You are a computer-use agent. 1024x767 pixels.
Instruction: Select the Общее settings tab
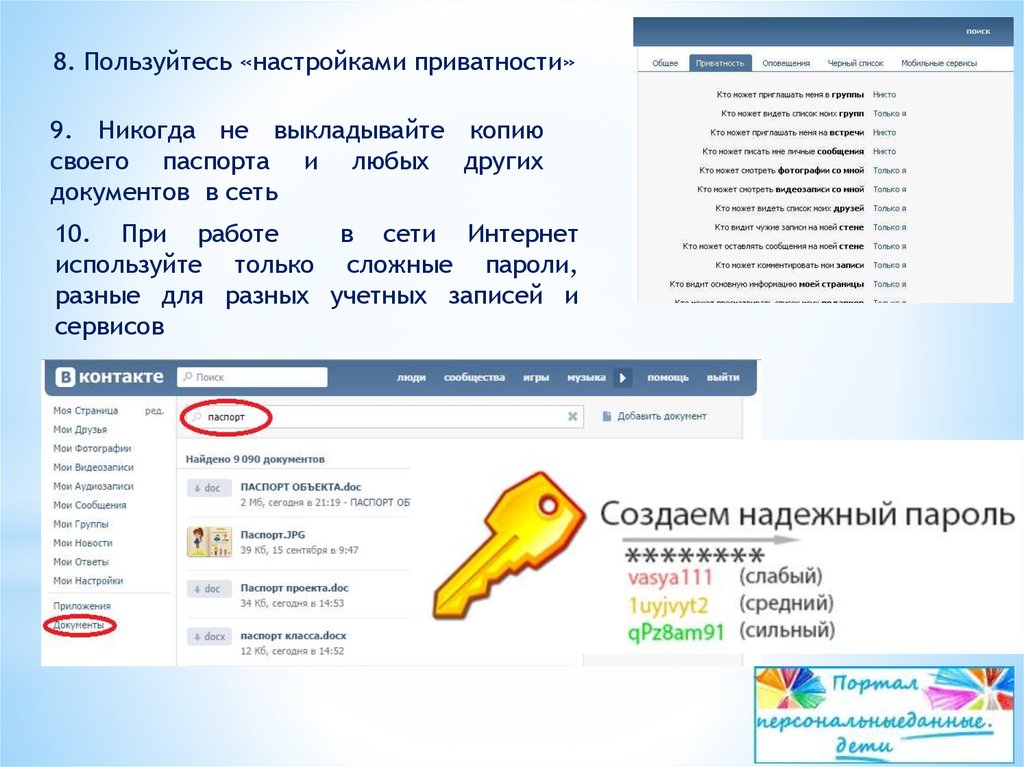[x=665, y=63]
